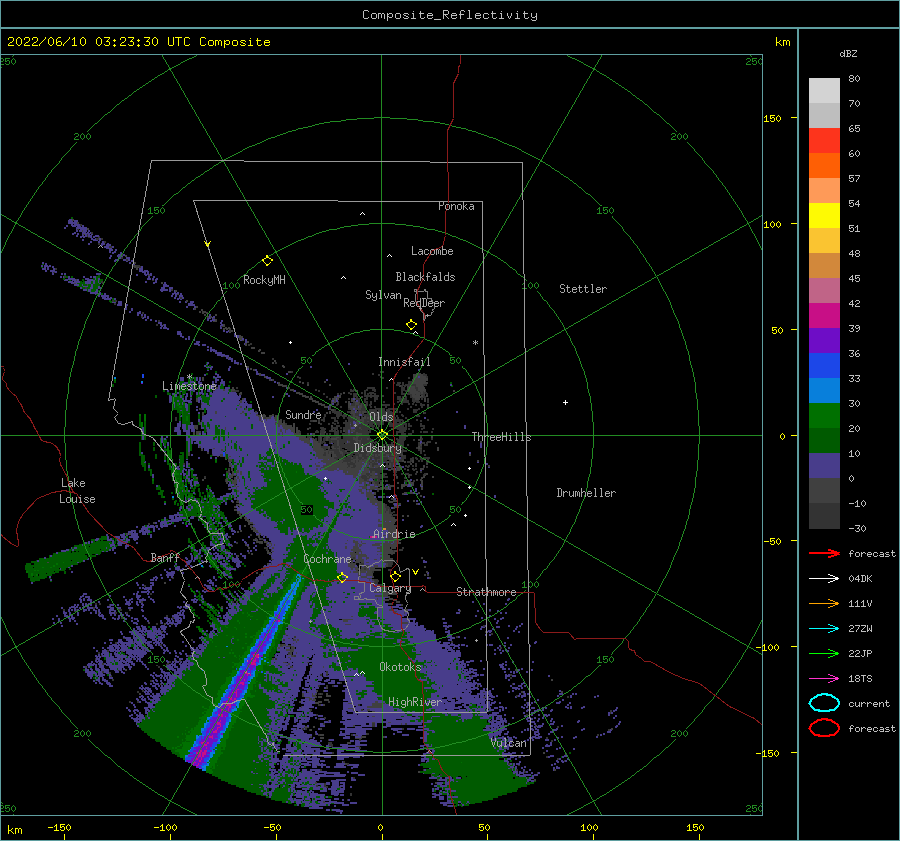Click the magenta 18TS arrow icon
The width and height of the screenshot is (900, 841).
coord(824,679)
